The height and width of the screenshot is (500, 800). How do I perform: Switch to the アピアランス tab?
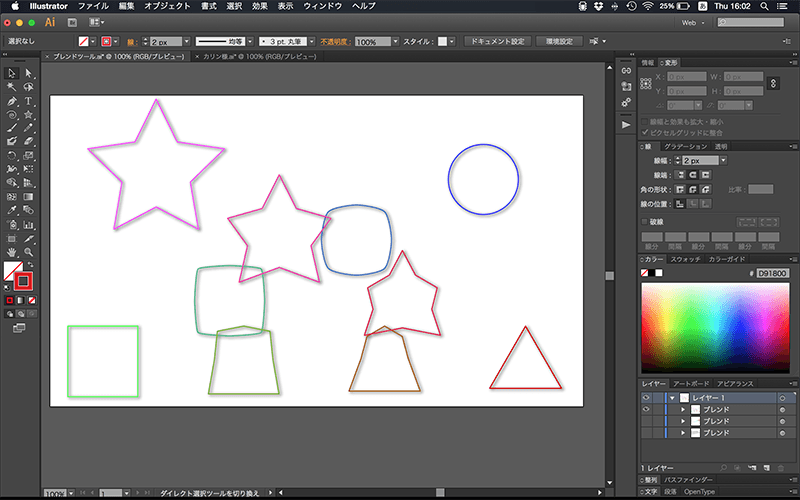[735, 384]
